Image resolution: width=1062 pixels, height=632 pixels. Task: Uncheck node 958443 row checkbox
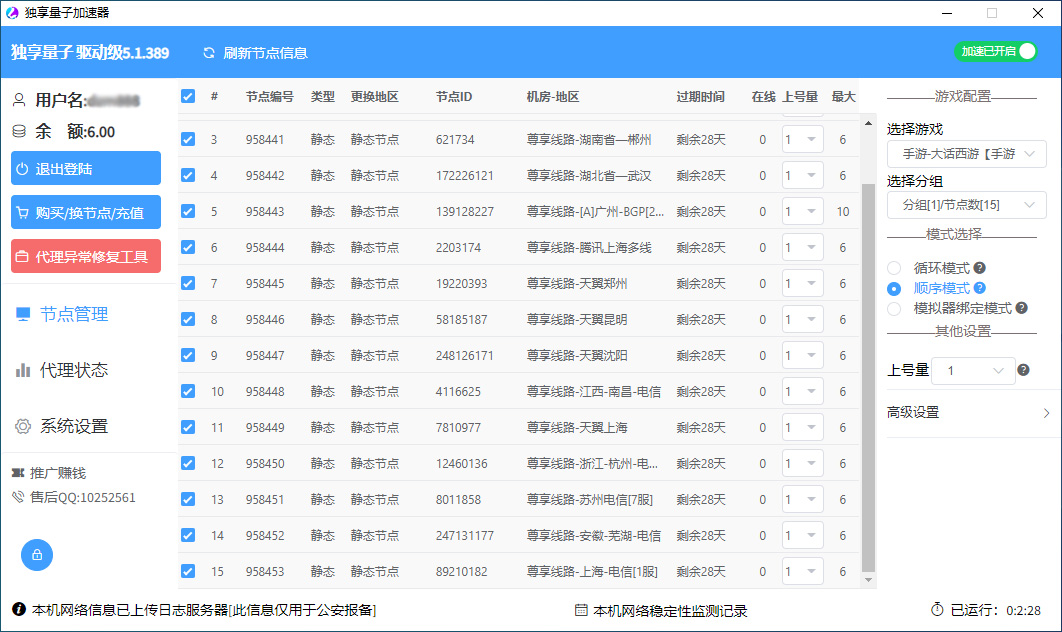188,211
